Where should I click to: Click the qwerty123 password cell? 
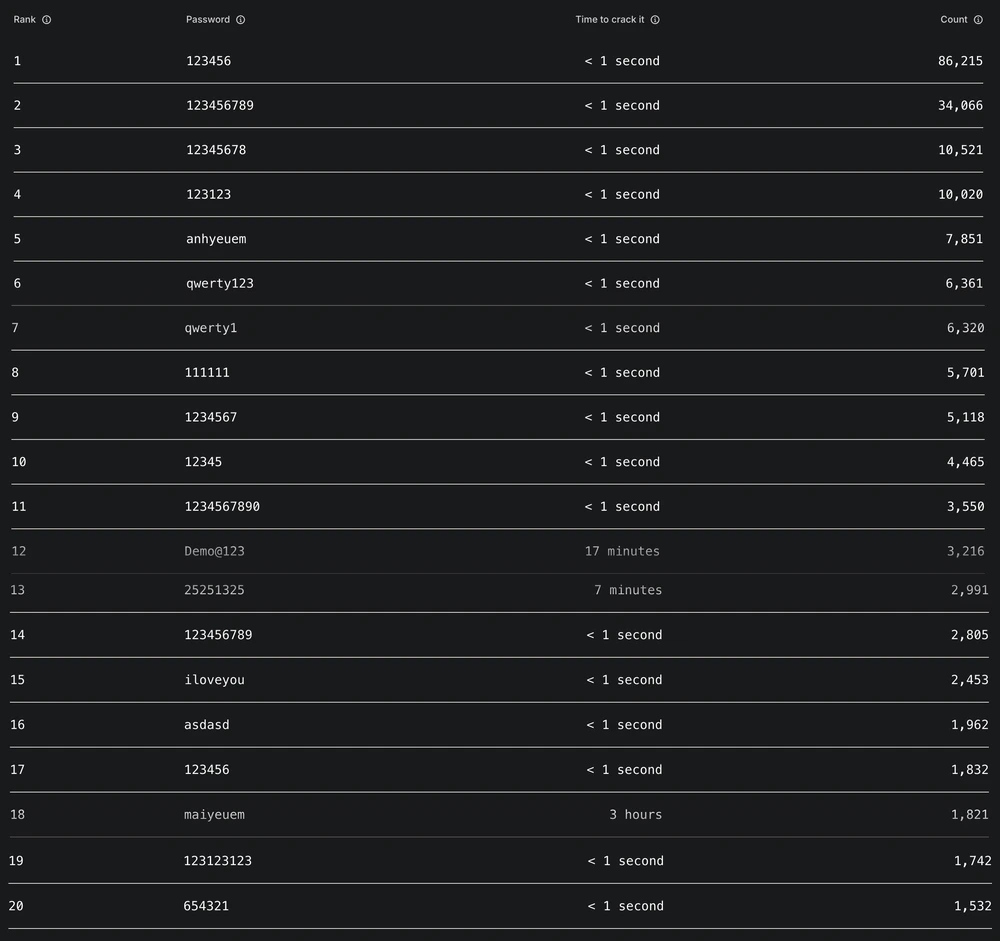point(220,284)
